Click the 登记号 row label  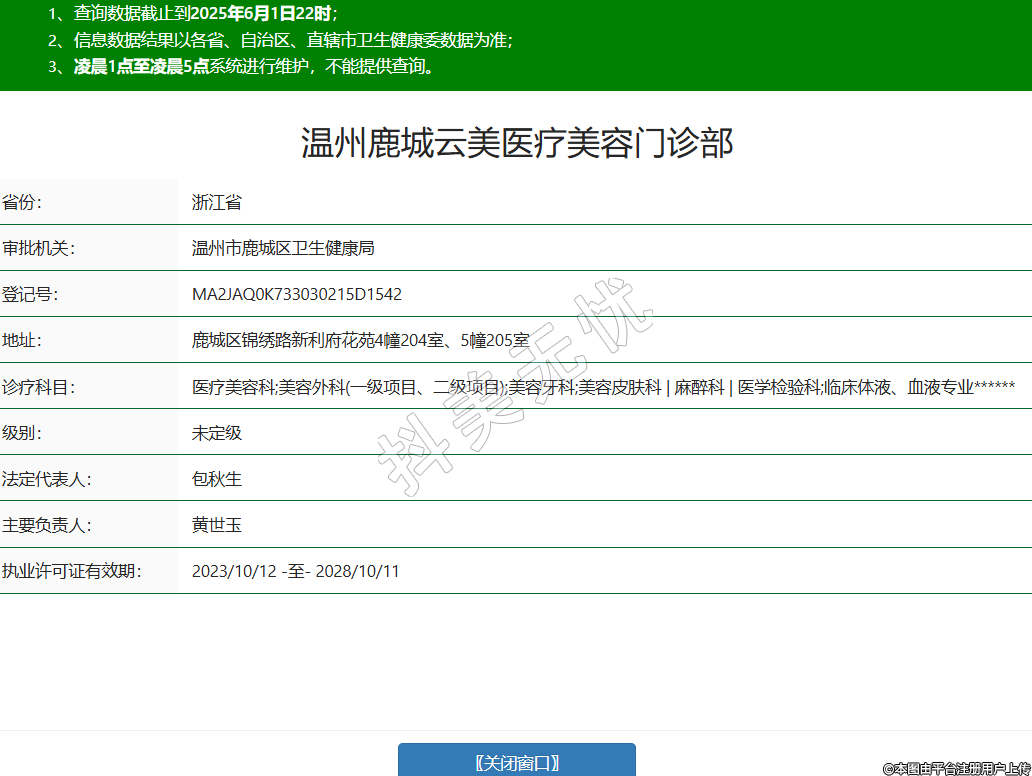[x=30, y=294]
